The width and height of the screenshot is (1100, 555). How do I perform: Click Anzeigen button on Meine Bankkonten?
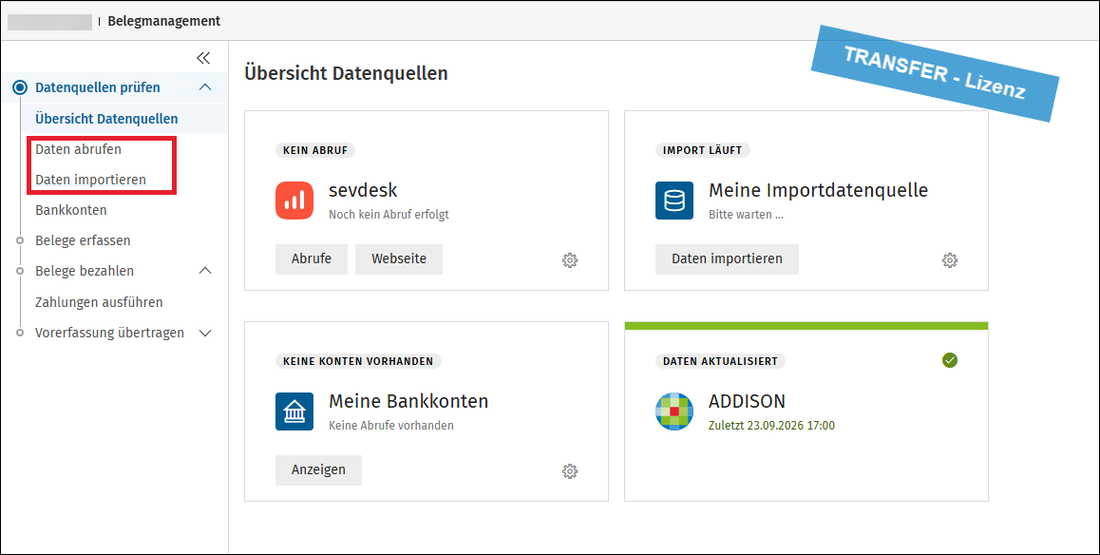coord(318,470)
